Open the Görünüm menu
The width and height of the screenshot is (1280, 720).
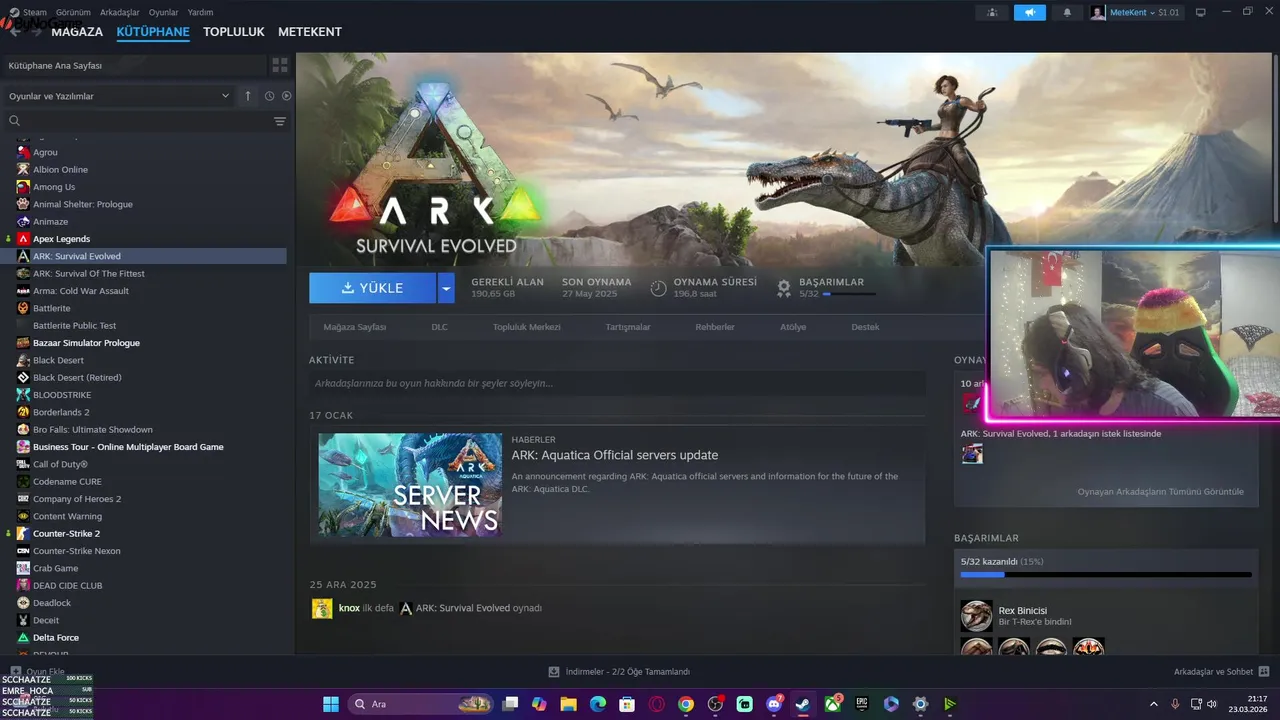(x=73, y=12)
